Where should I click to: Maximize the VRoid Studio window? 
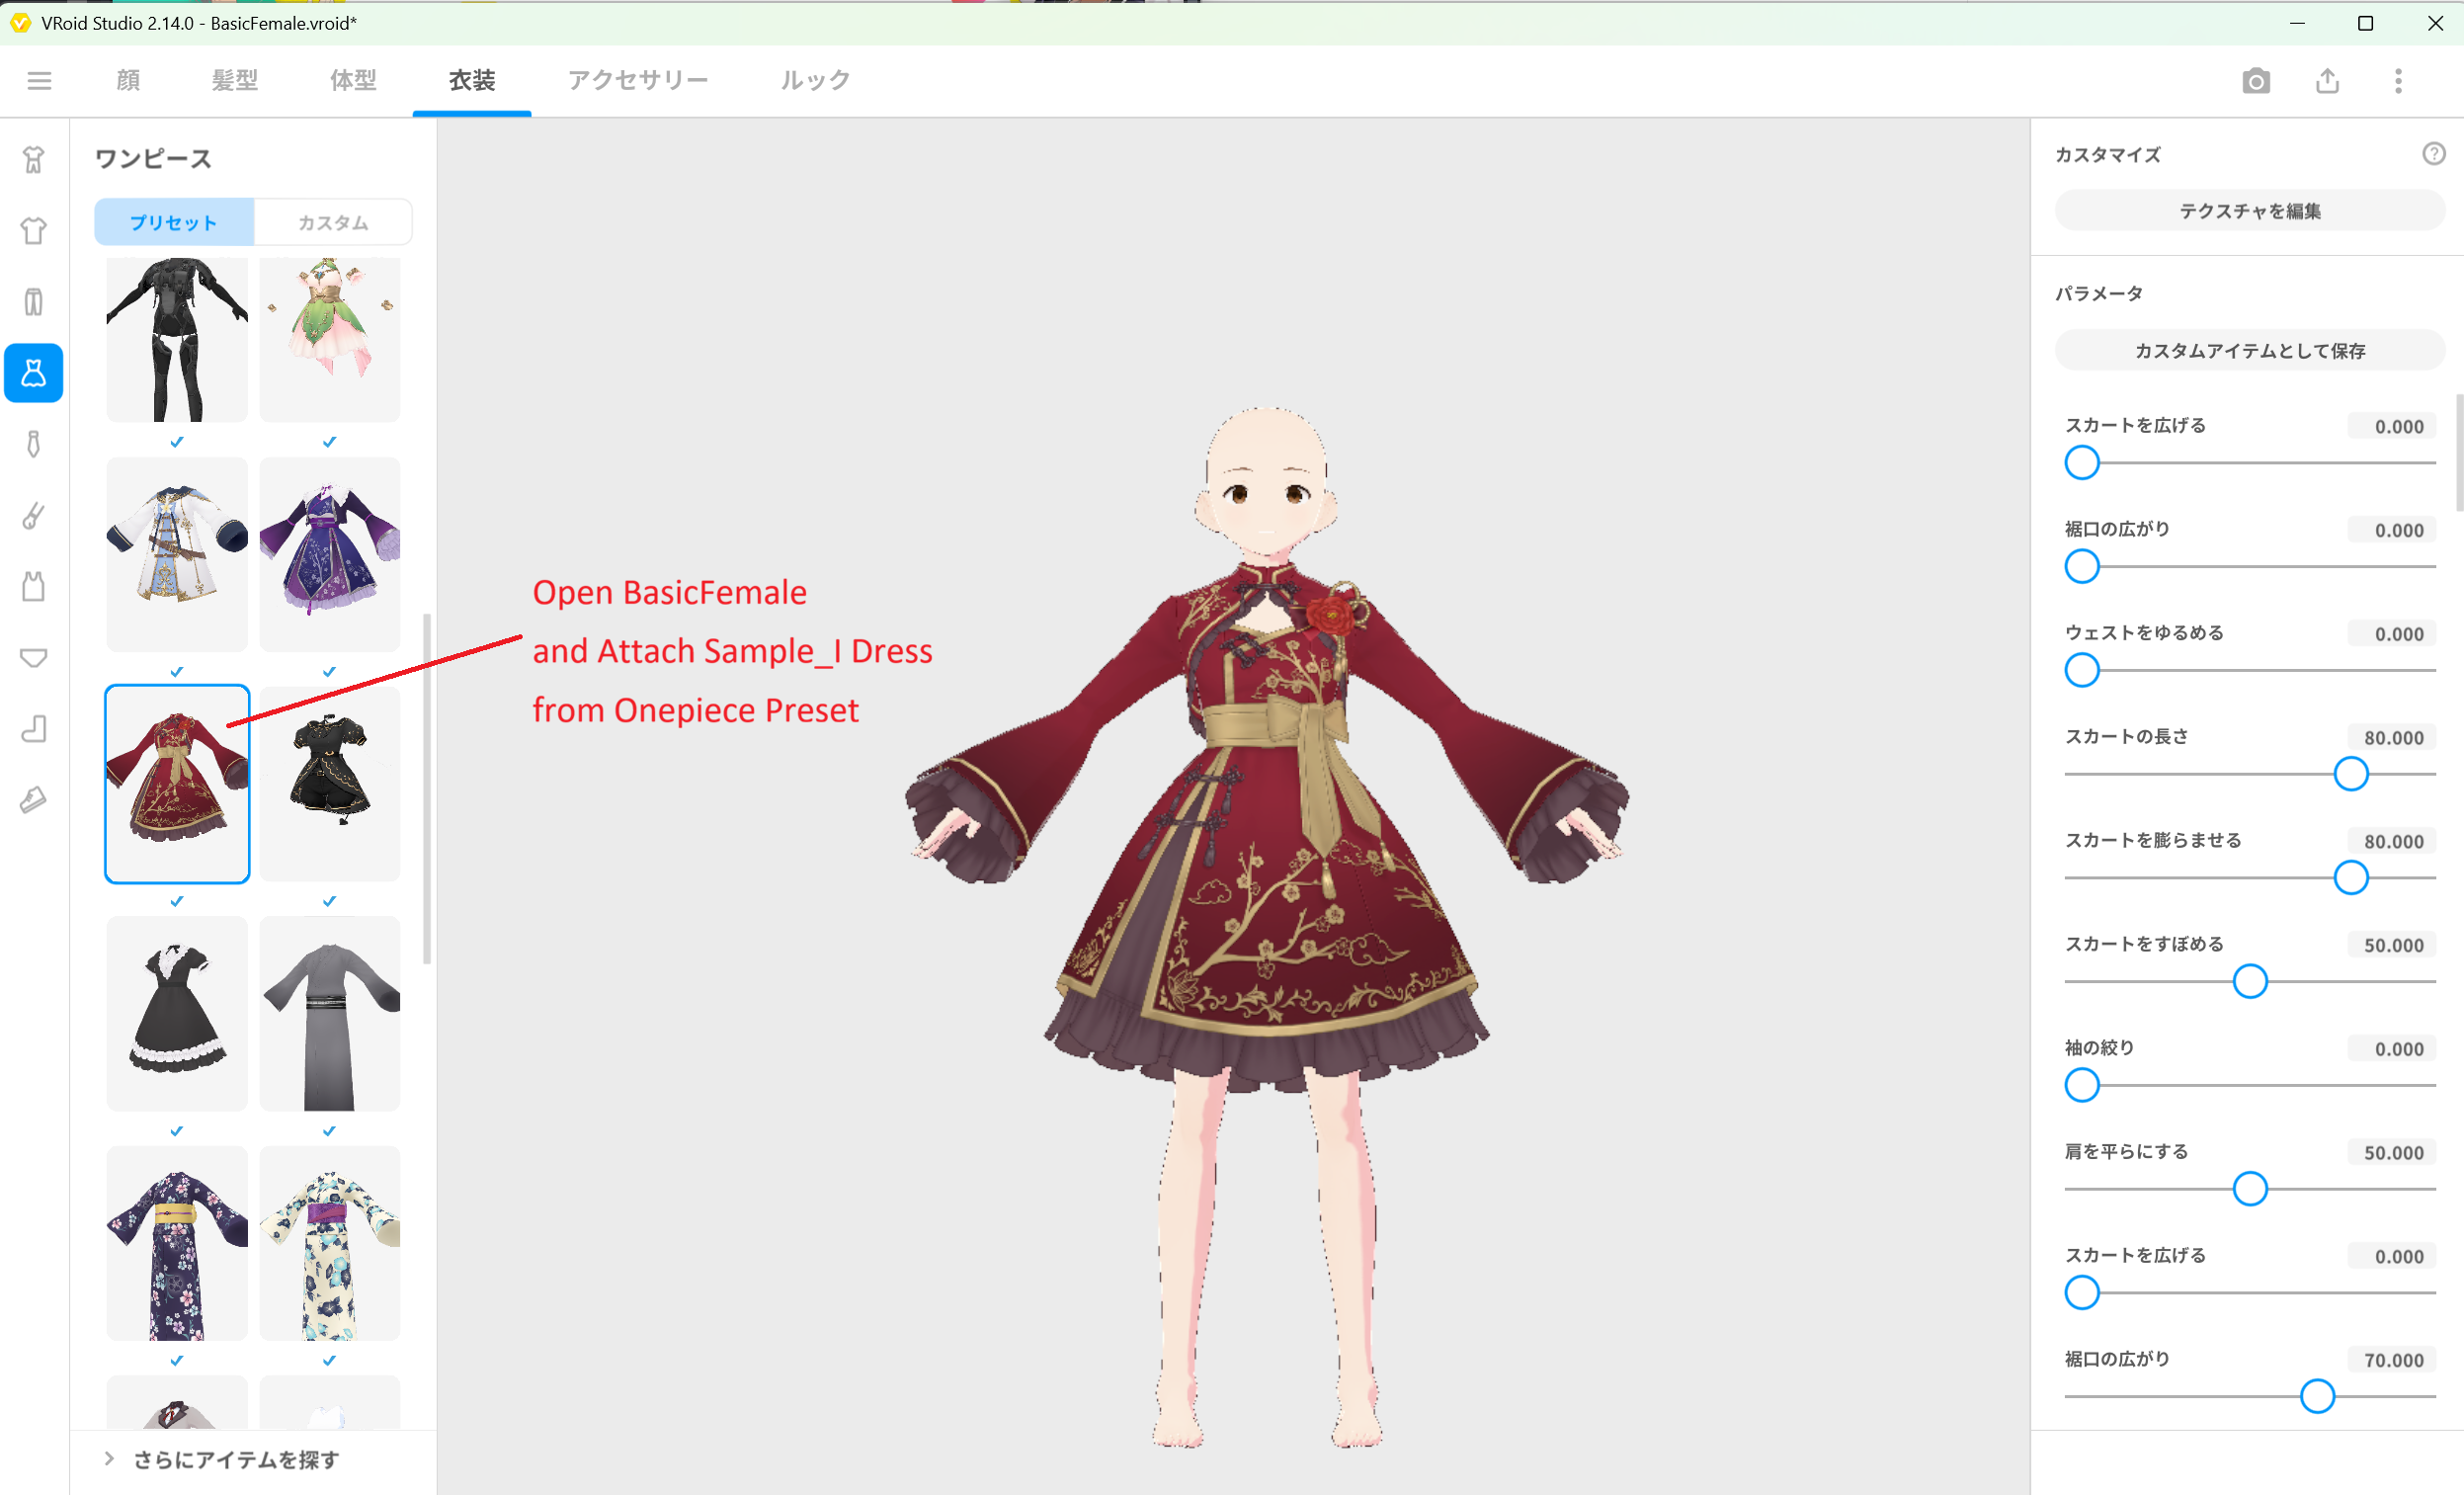point(2365,23)
